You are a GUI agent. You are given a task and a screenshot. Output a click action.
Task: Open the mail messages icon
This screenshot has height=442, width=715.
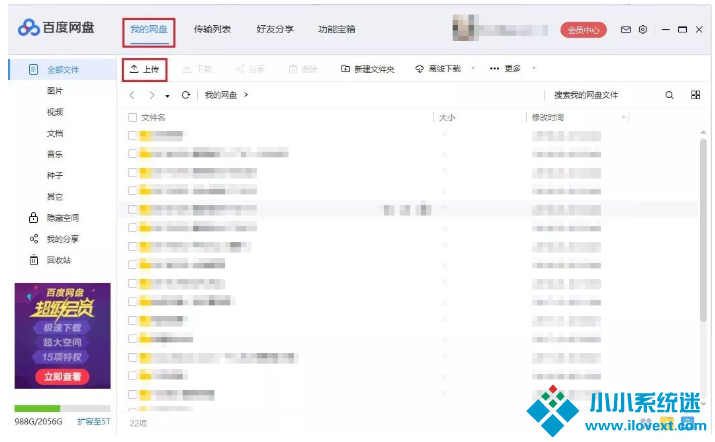pos(626,30)
